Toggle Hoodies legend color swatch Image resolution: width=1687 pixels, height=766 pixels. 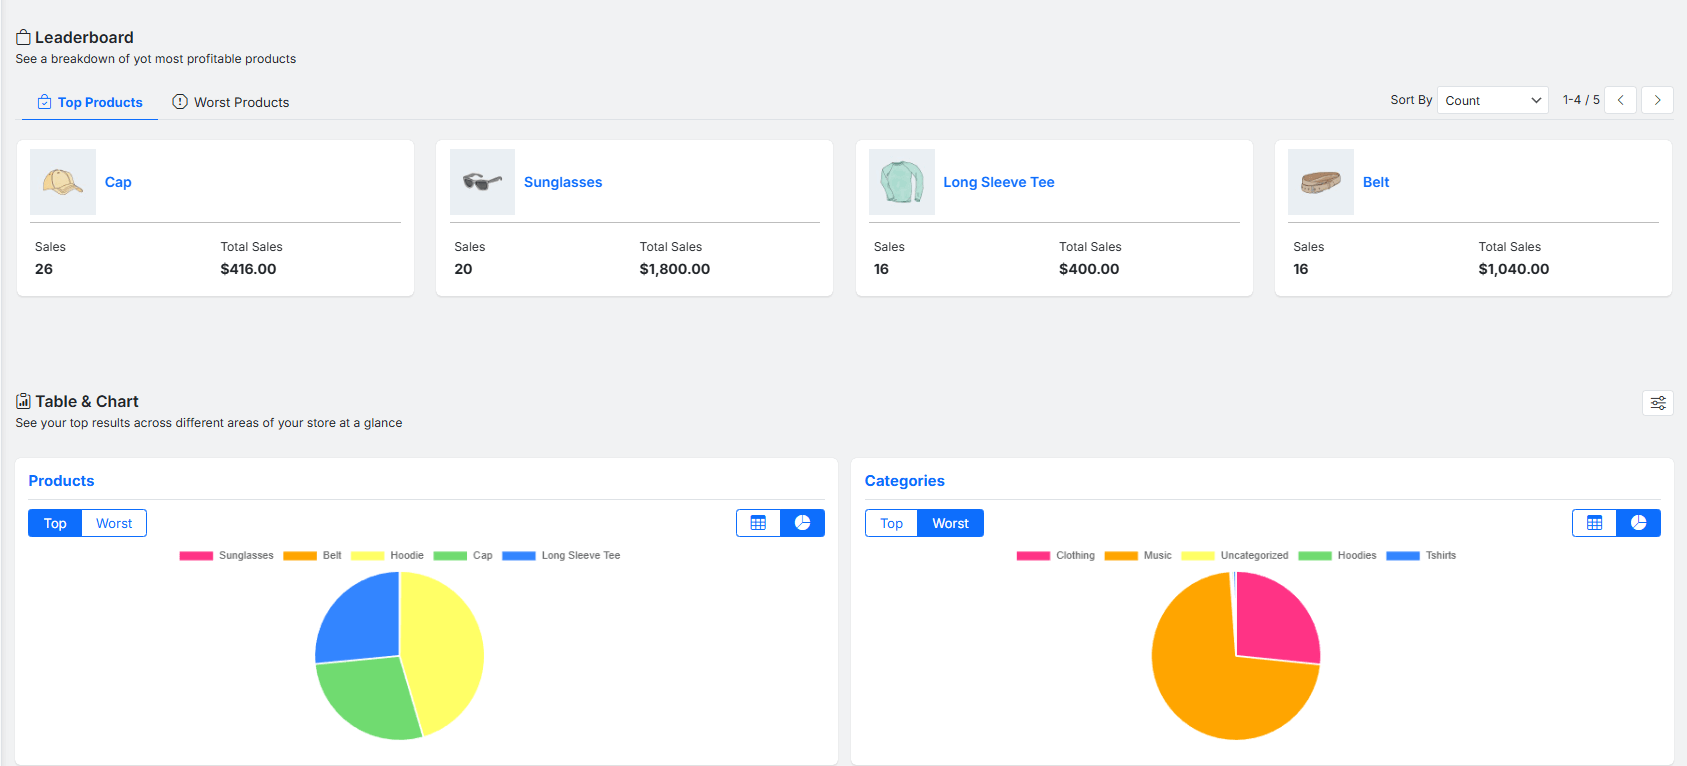tap(1315, 555)
